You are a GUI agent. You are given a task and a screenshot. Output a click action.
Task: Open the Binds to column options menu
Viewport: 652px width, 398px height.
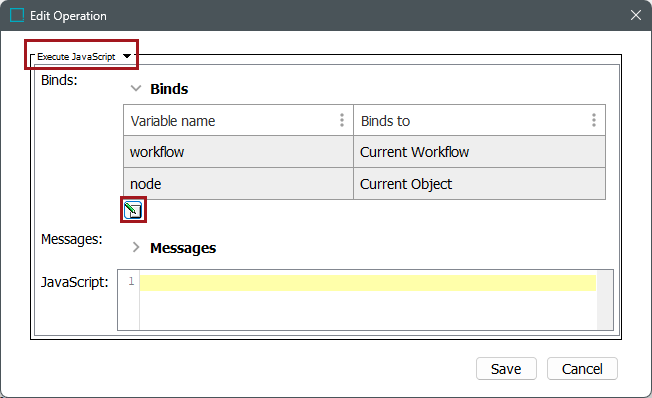click(594, 120)
